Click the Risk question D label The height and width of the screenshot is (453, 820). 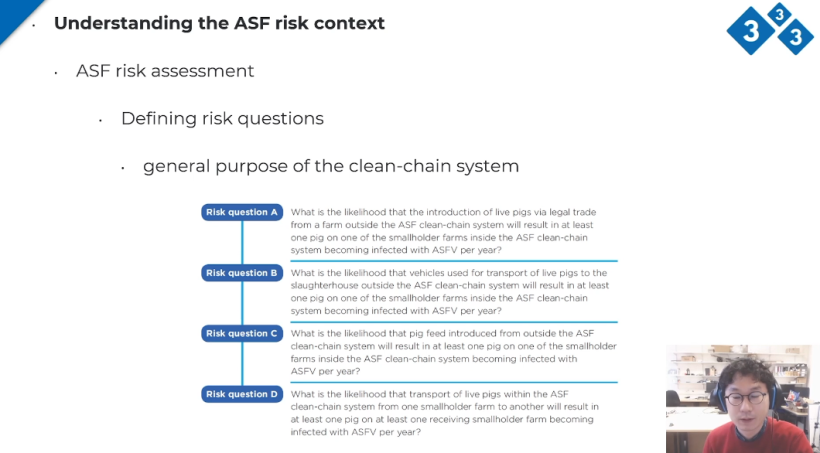242,394
